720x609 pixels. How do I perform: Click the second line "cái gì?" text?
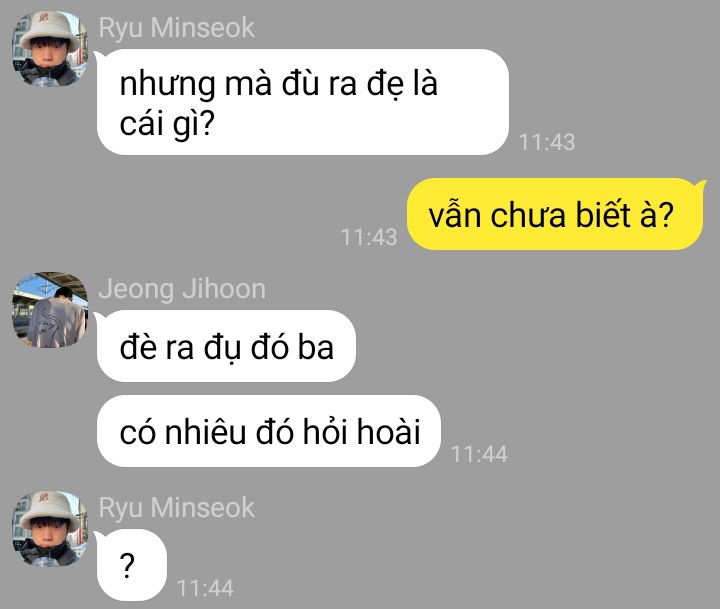point(167,124)
